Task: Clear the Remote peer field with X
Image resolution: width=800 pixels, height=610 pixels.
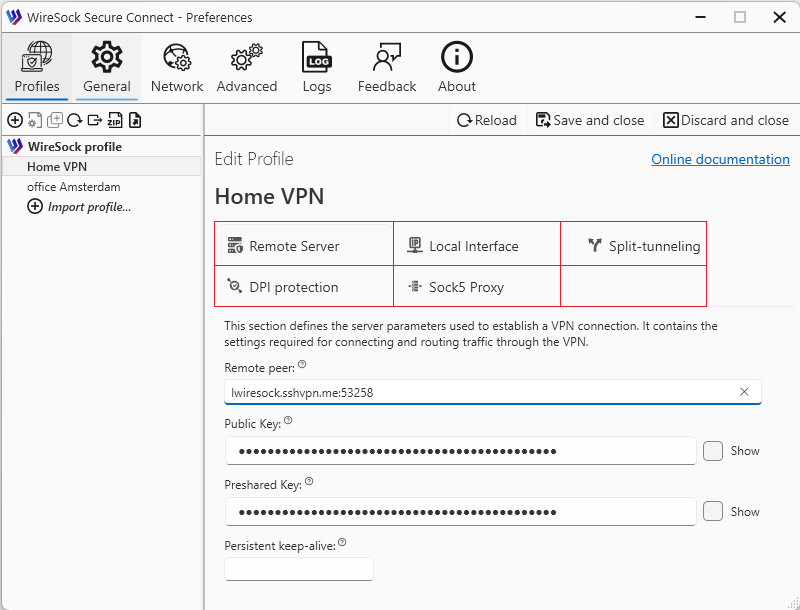Action: (x=744, y=392)
